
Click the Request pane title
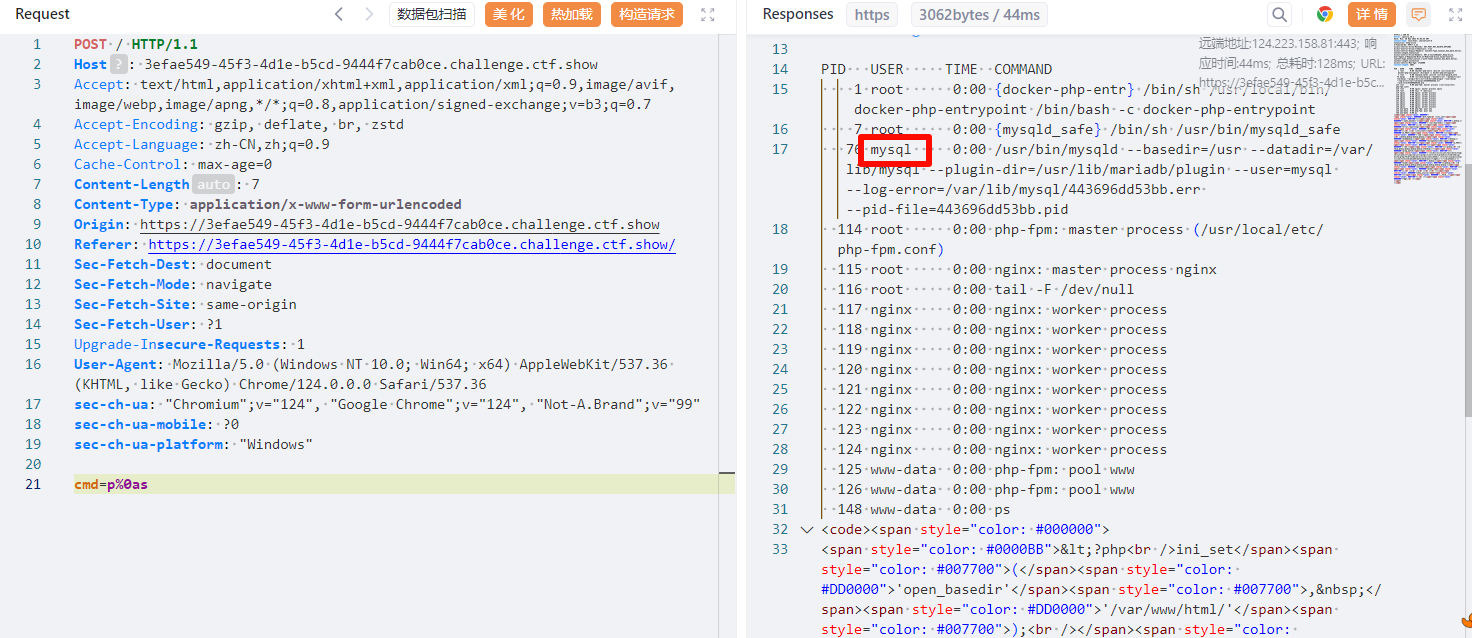point(42,14)
